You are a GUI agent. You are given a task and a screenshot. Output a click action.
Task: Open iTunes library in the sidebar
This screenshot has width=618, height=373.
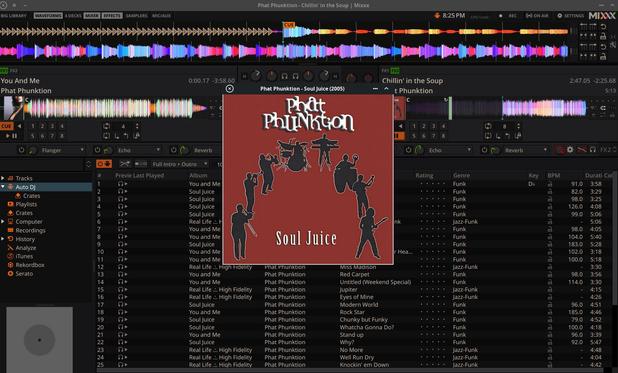pyautogui.click(x=24, y=256)
